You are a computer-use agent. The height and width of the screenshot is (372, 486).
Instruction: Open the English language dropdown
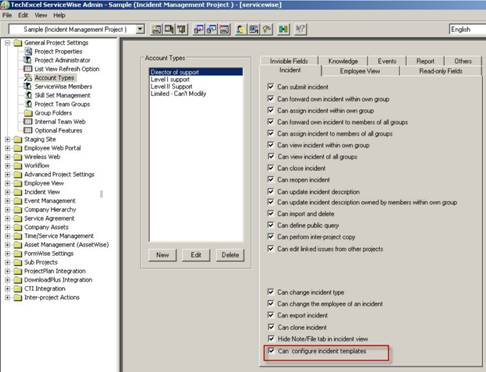tap(467, 29)
